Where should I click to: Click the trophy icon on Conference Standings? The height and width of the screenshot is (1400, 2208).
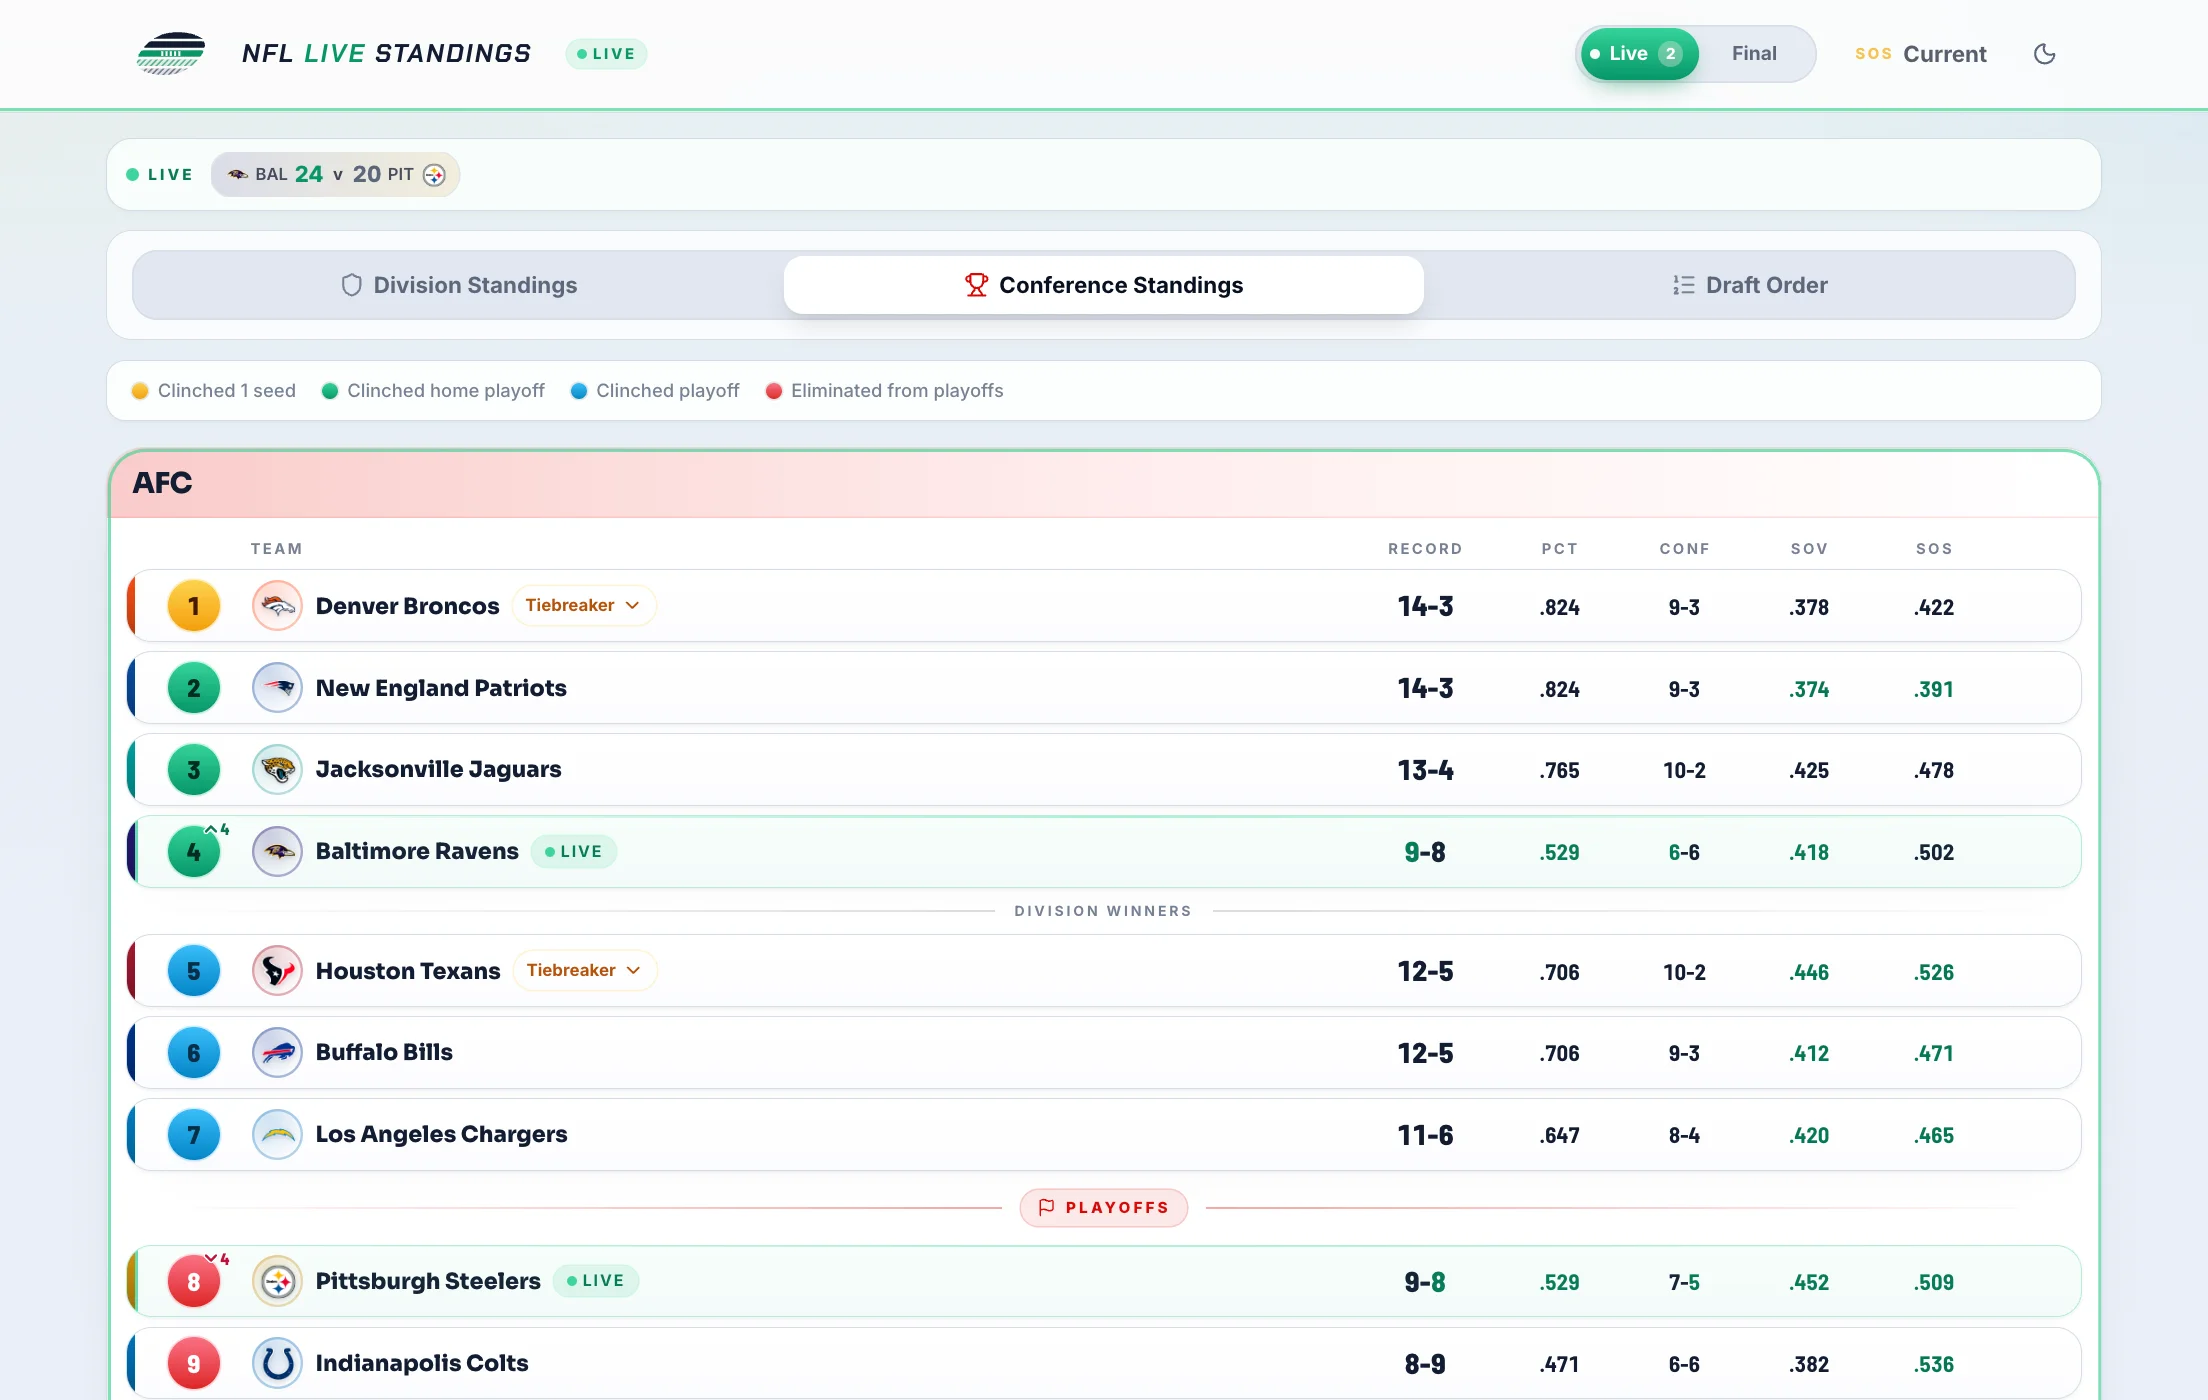tap(976, 285)
